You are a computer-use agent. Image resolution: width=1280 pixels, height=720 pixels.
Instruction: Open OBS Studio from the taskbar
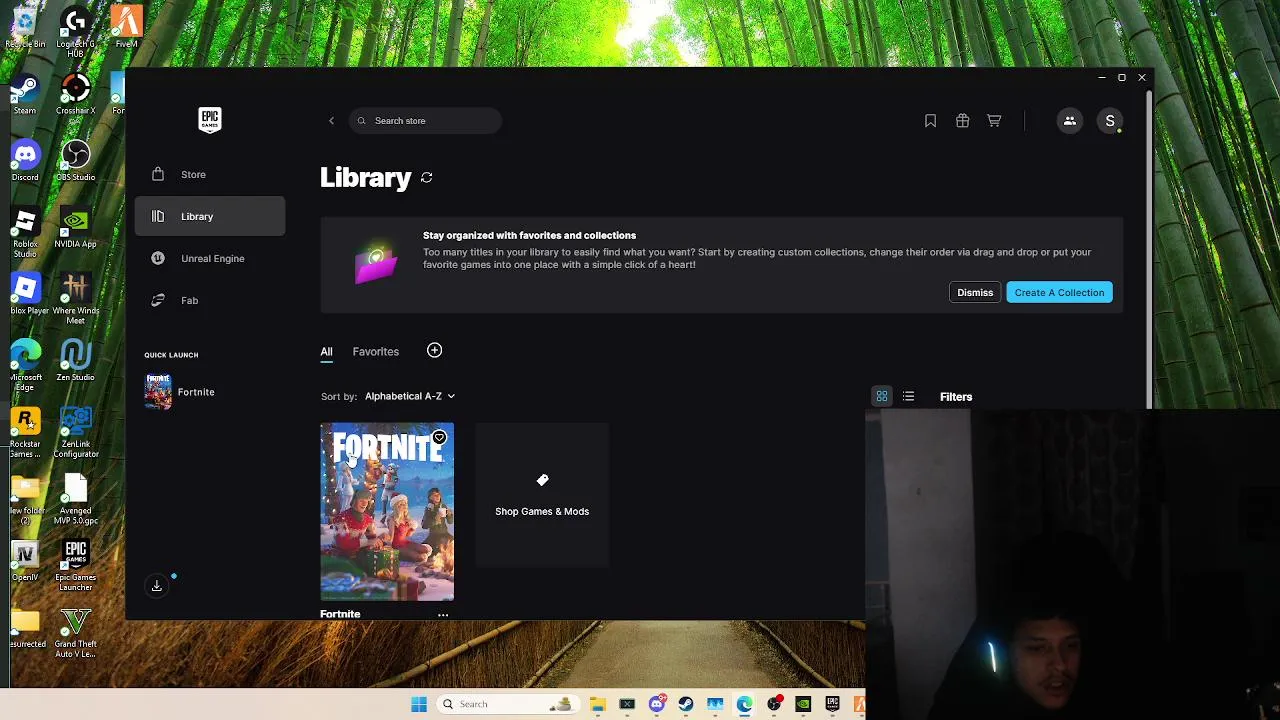(x=774, y=704)
